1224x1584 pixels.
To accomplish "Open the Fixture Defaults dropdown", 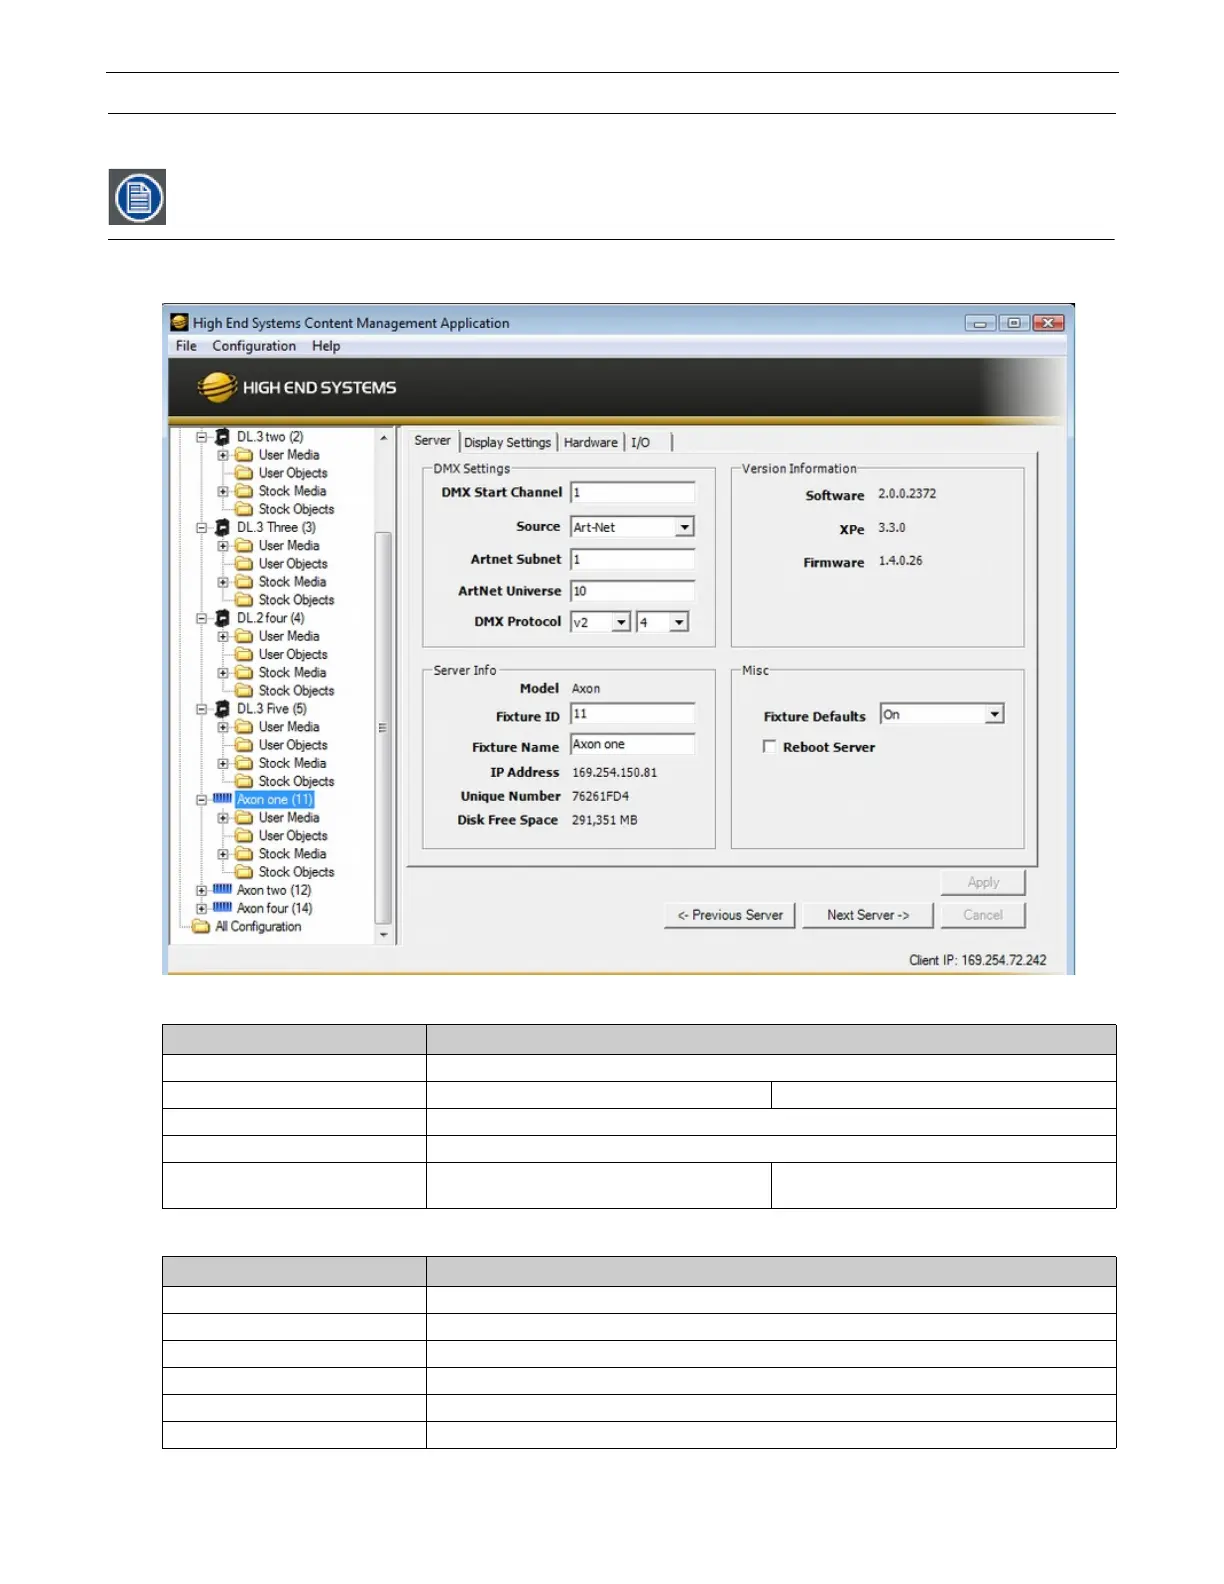I will click(x=994, y=714).
